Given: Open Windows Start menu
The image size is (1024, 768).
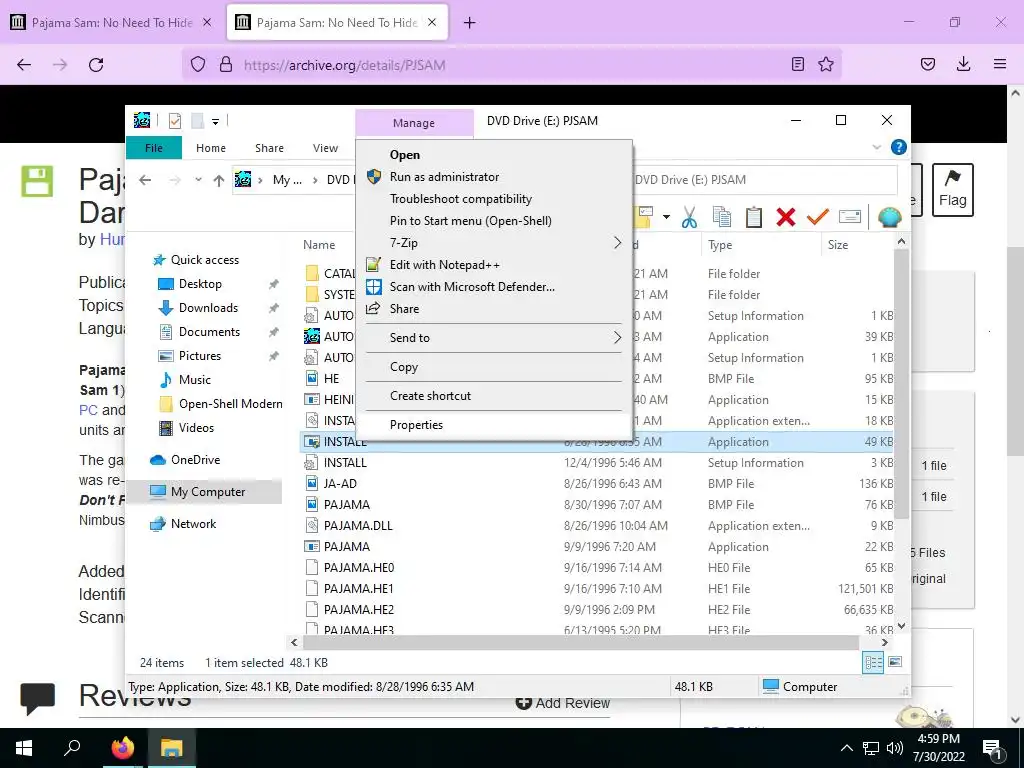Looking at the screenshot, I should (x=24, y=748).
